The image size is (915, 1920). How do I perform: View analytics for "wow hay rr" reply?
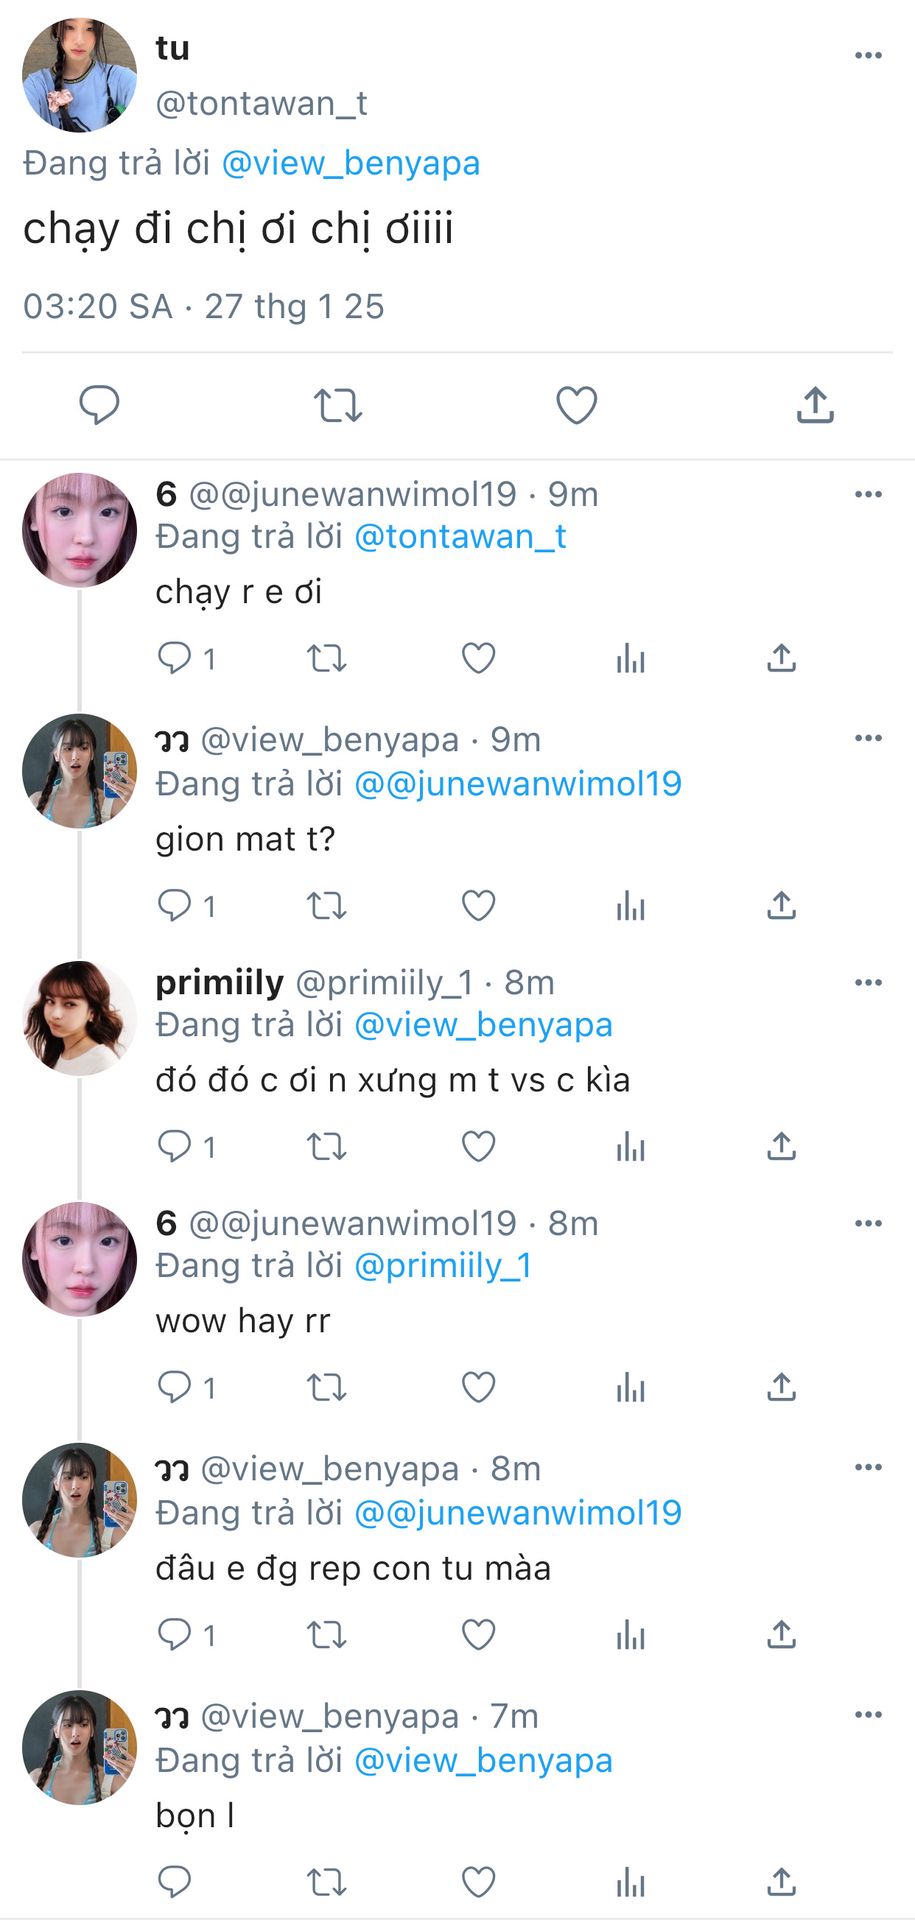coord(630,1387)
